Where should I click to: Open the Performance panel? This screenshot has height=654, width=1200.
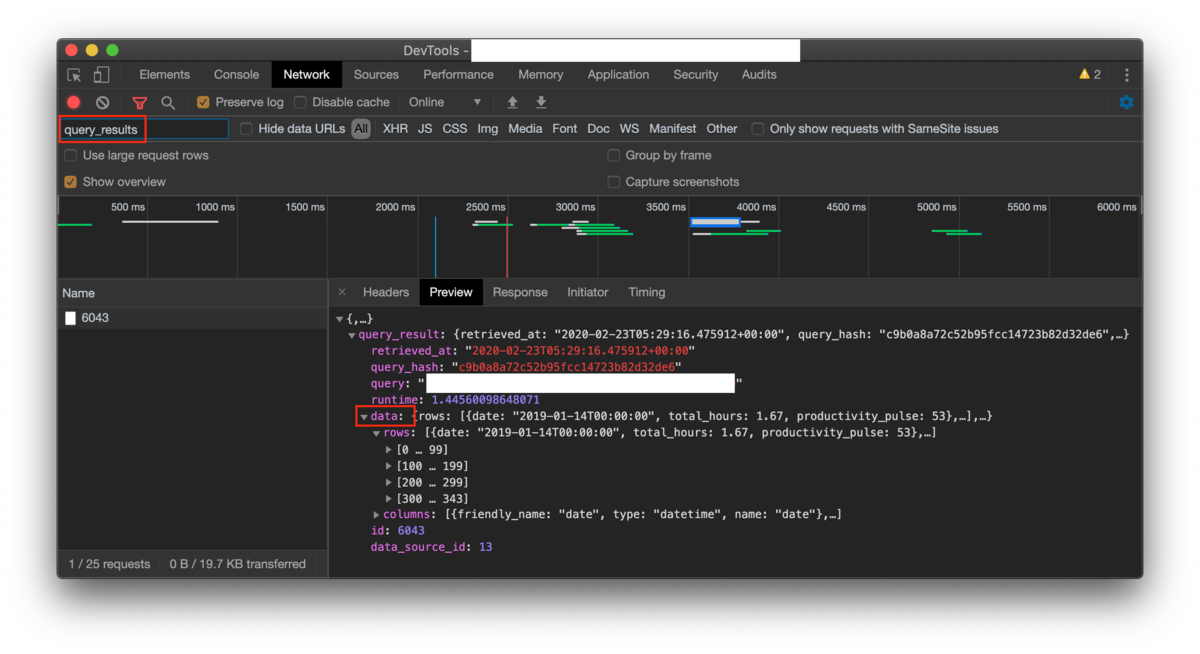pyautogui.click(x=458, y=75)
